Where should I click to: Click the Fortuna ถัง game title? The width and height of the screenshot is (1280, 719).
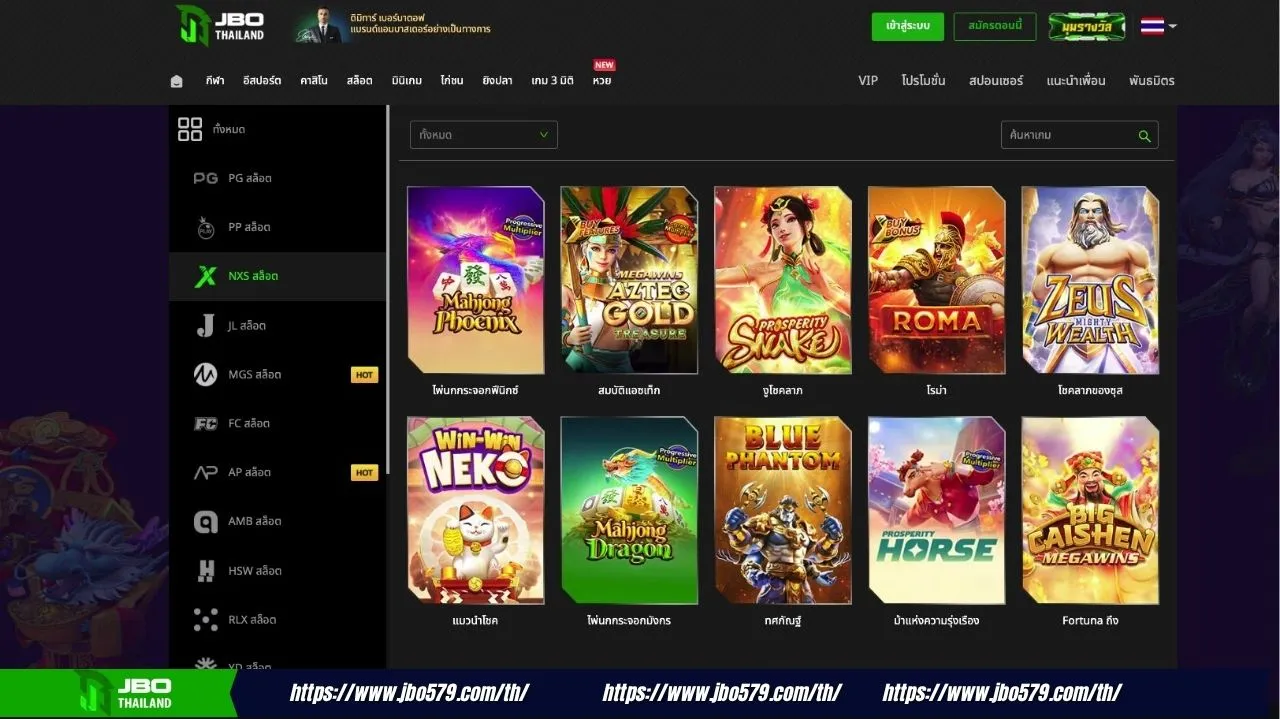[1090, 621]
